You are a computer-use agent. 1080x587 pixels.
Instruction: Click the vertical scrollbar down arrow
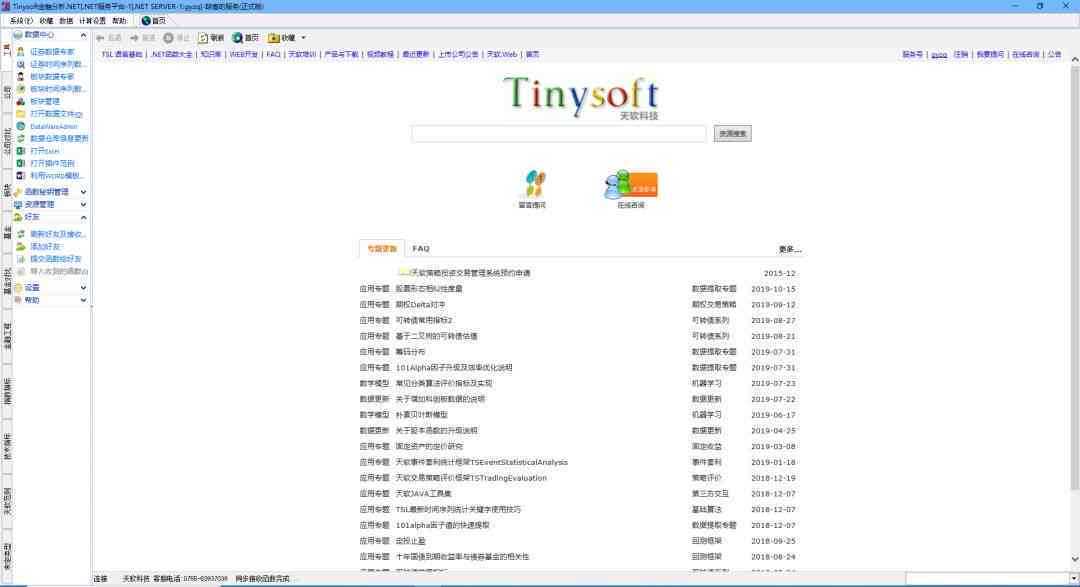click(x=1074, y=559)
